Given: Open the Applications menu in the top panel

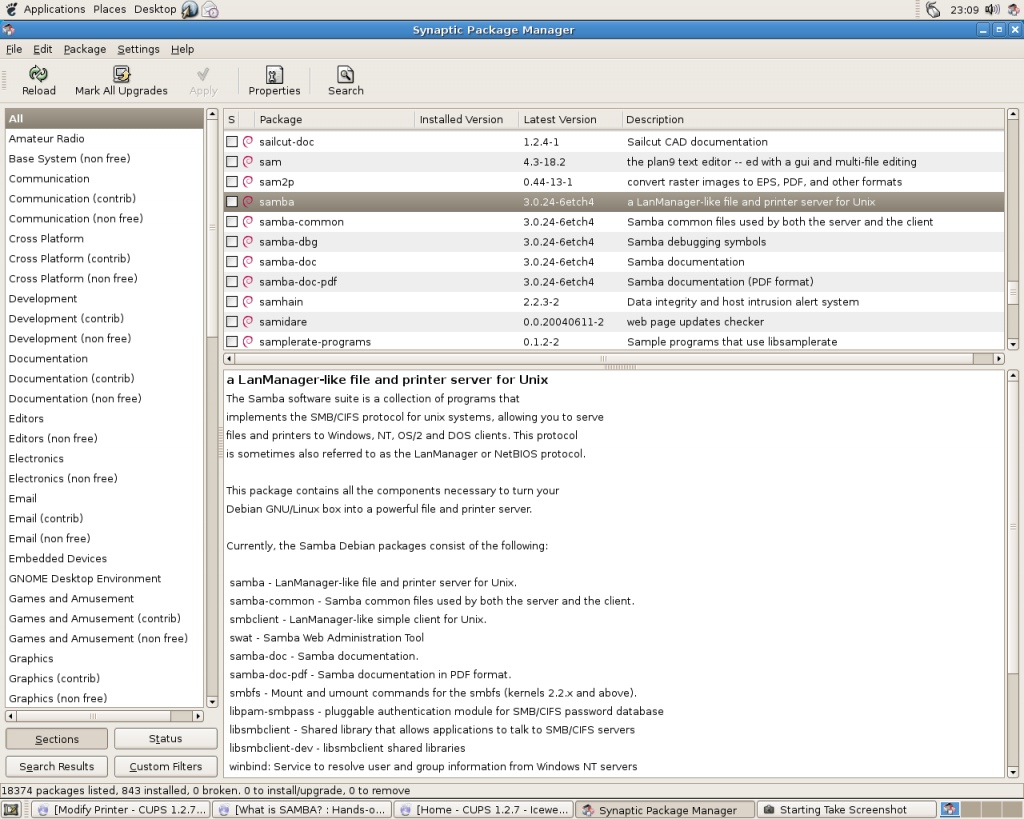Looking at the screenshot, I should tap(54, 9).
